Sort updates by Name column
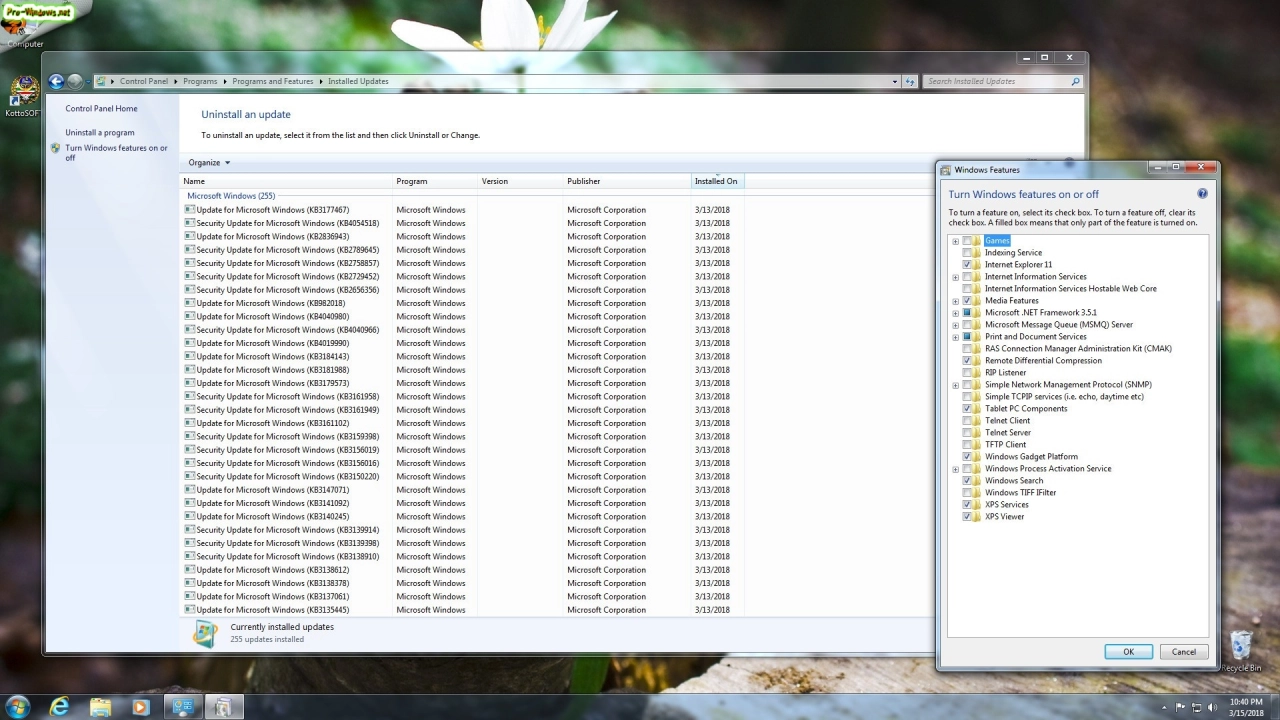Screen dimensions: 1280x720 [x=287, y=181]
